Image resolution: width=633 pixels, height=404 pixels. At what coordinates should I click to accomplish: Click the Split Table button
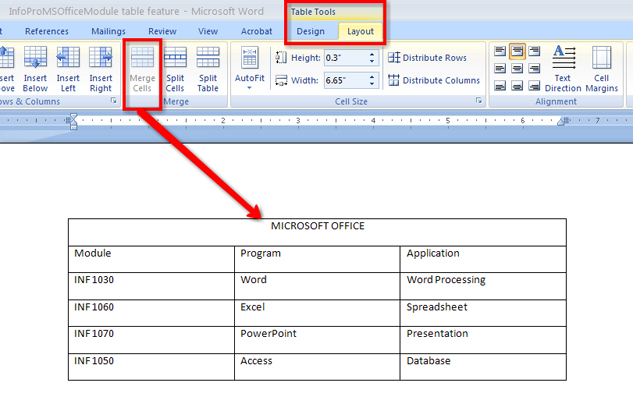(208, 69)
